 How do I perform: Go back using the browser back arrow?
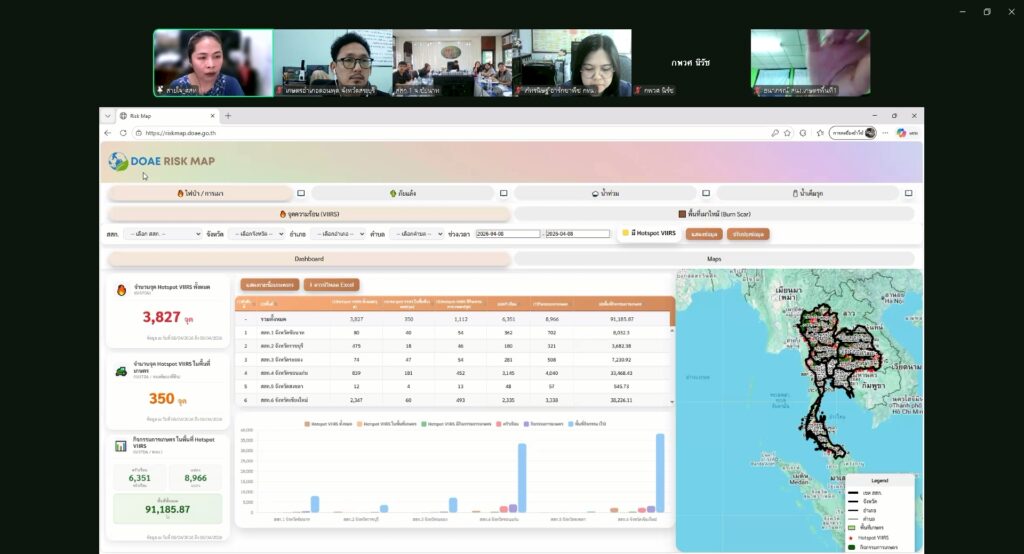click(x=108, y=133)
